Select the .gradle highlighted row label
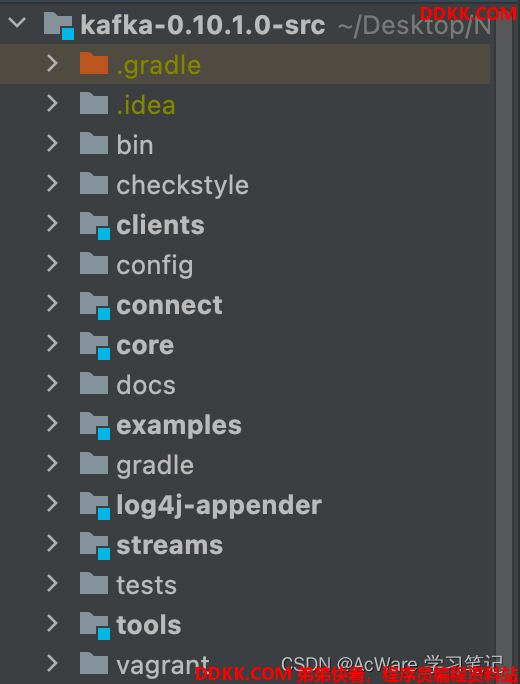The image size is (520, 684). (x=159, y=65)
